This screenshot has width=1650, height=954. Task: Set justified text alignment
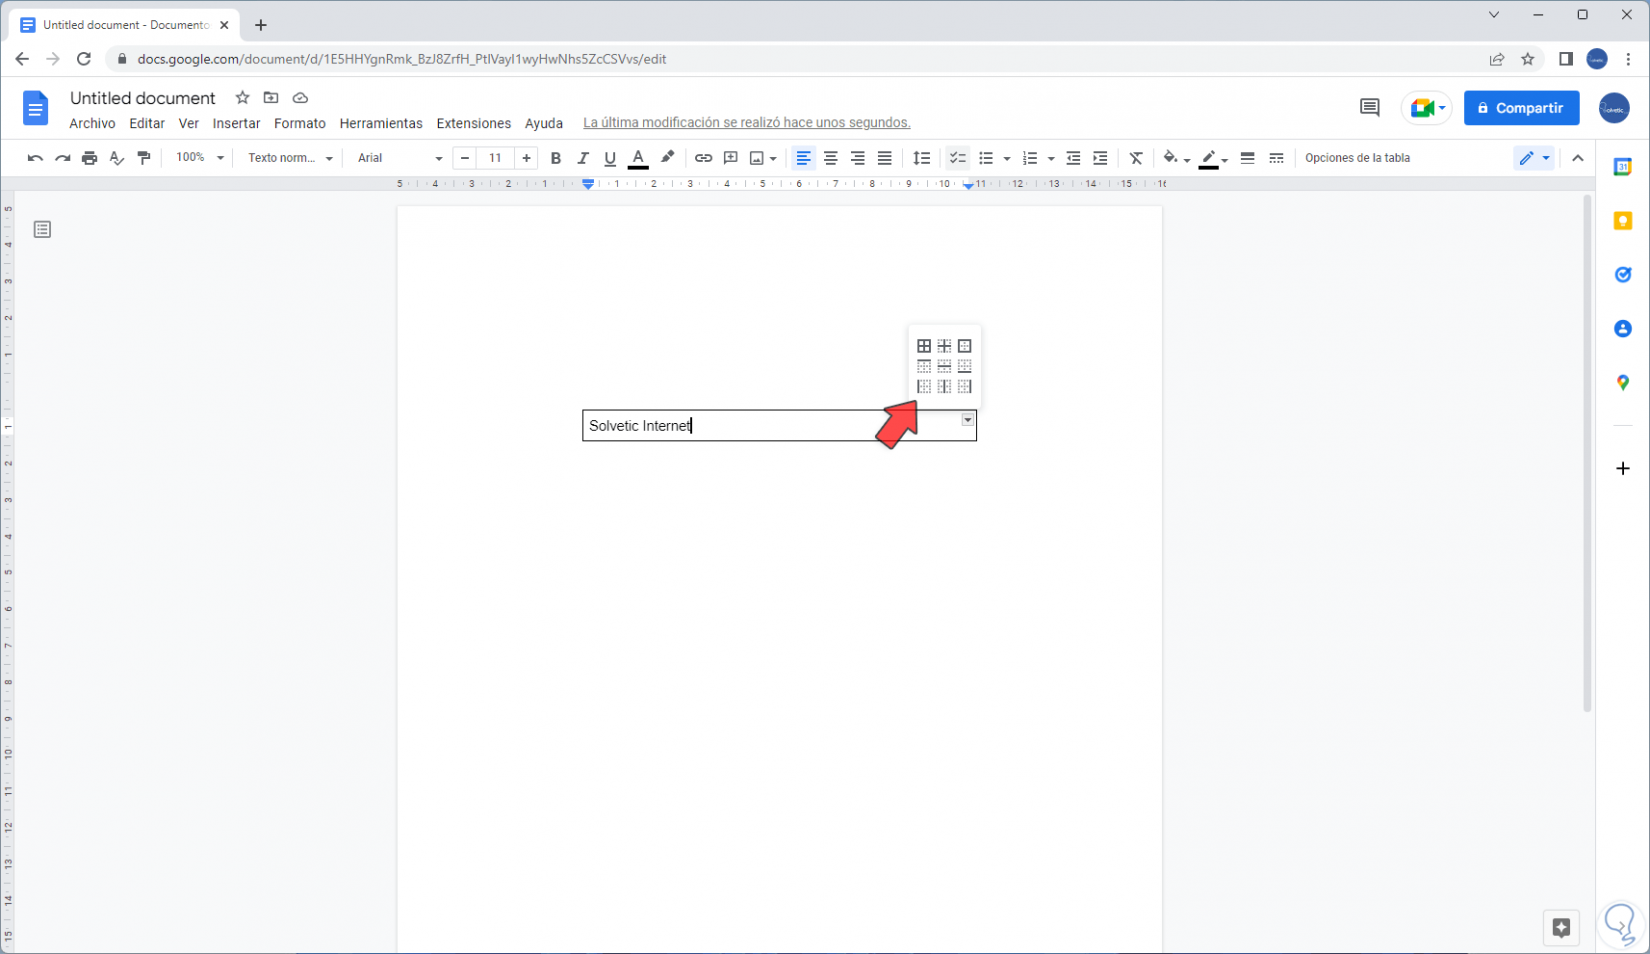(x=884, y=158)
